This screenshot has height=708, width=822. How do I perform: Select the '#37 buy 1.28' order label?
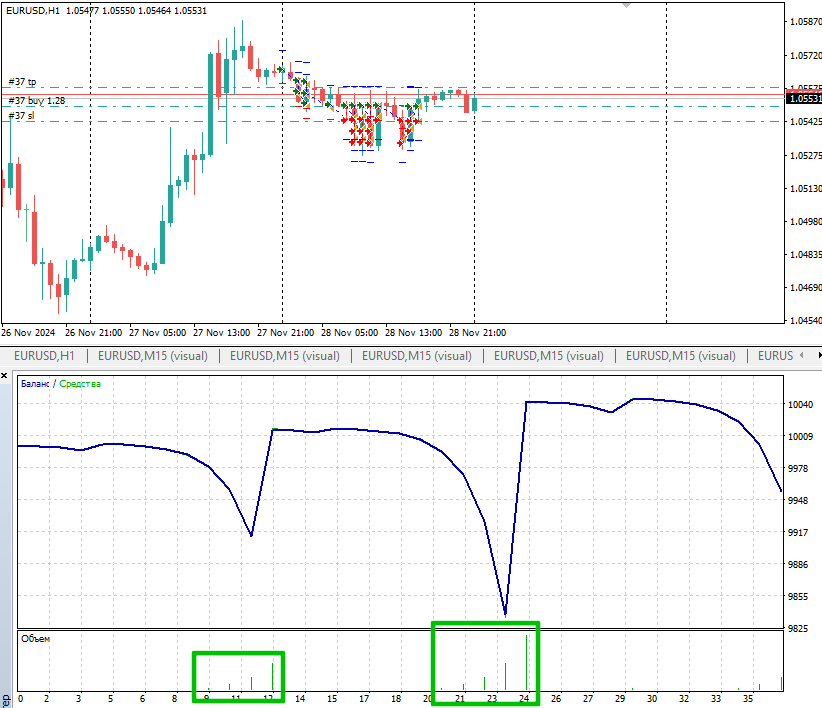(x=37, y=101)
